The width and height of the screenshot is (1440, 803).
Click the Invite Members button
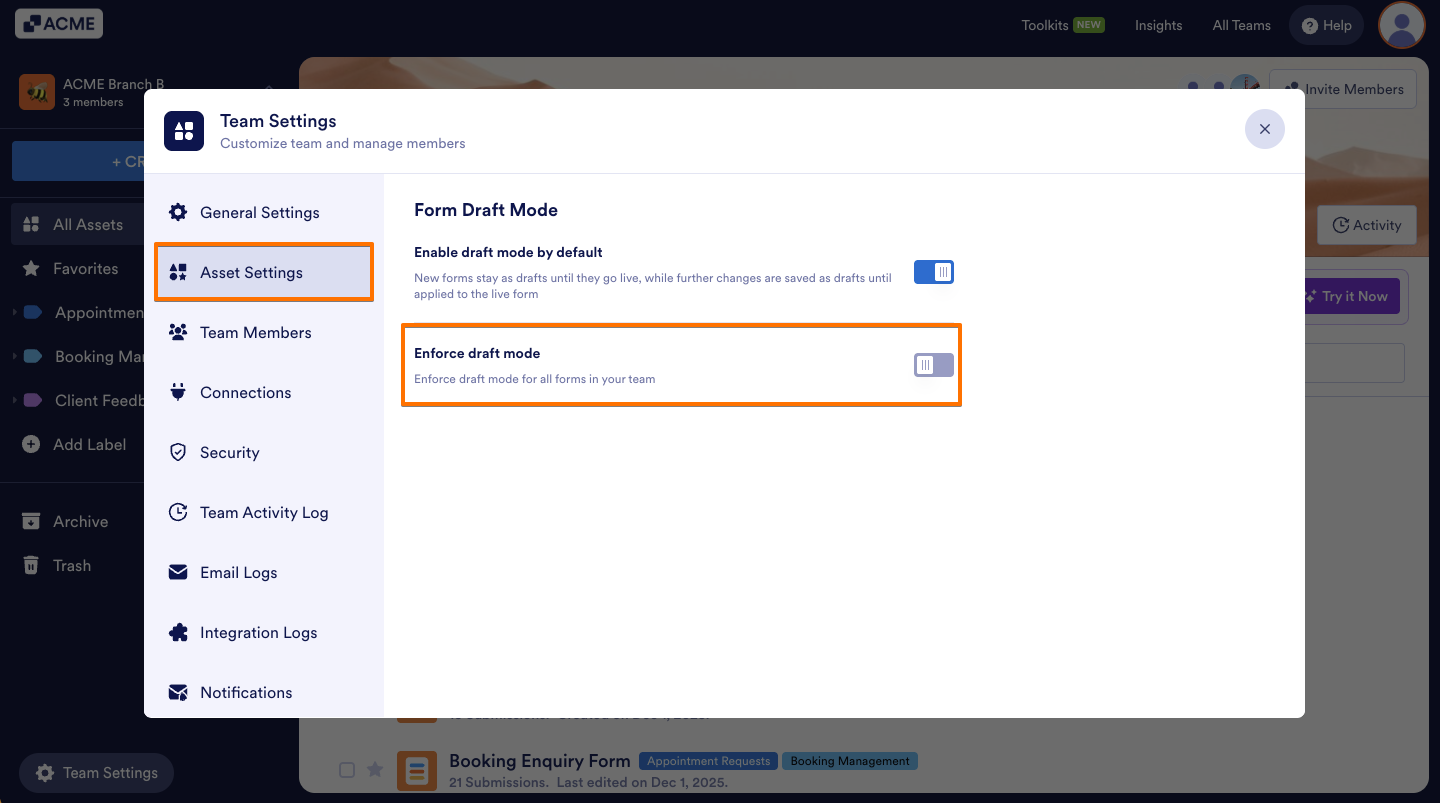(1342, 89)
